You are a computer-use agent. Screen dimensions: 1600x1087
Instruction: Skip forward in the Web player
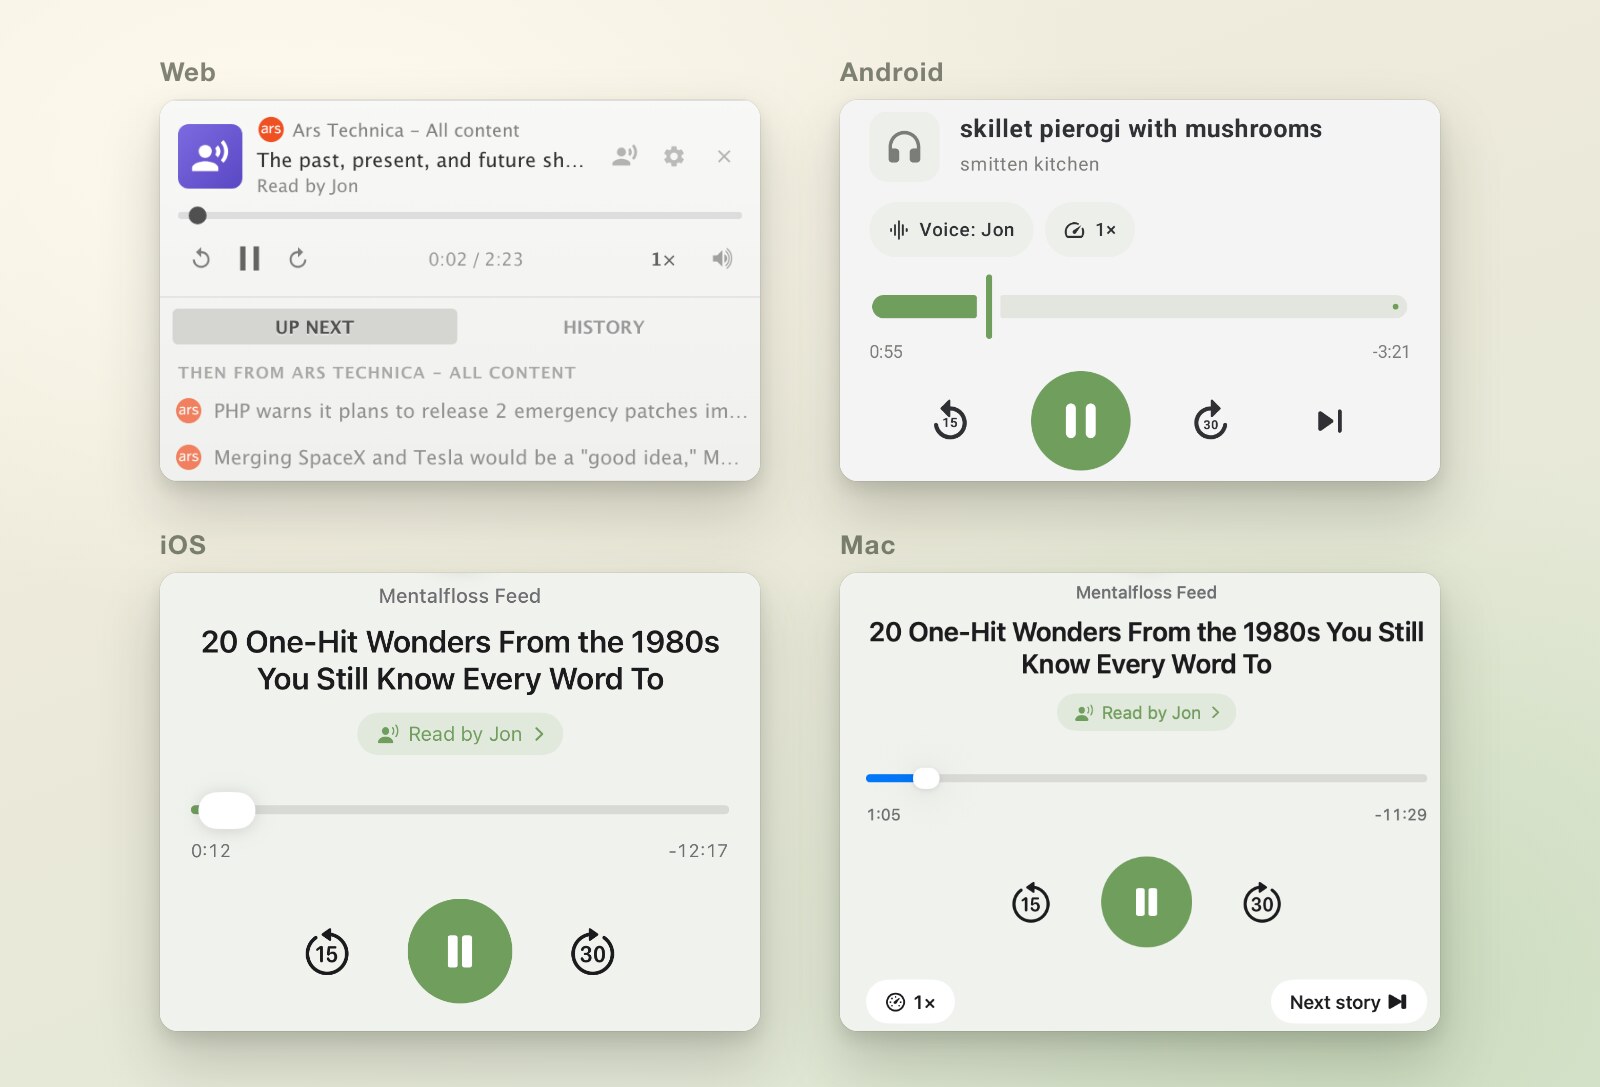tap(298, 259)
